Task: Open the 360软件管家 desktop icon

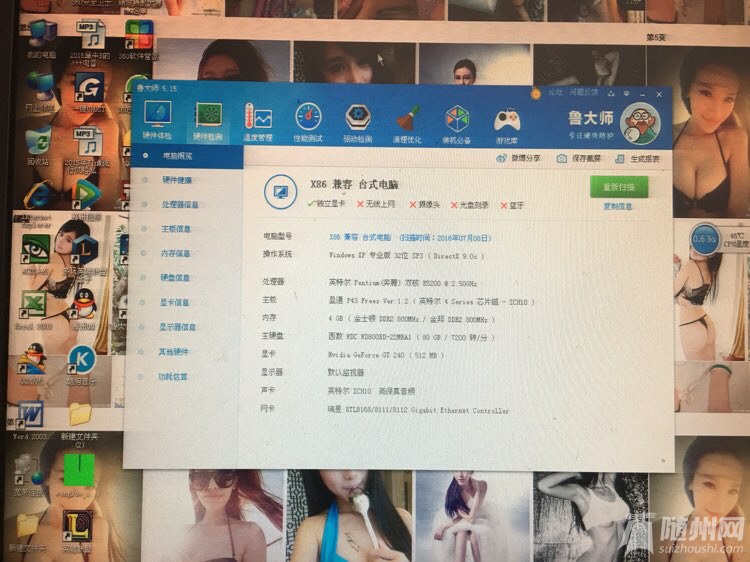Action: (x=139, y=41)
